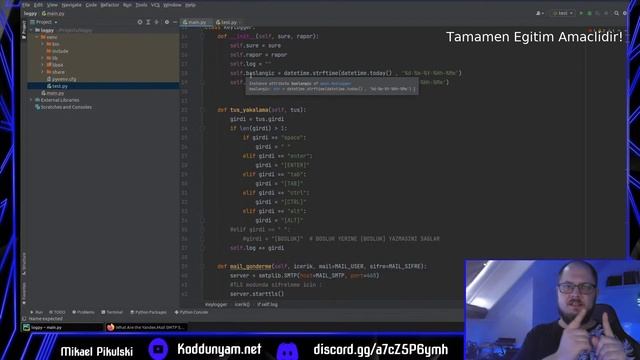Expand the bin folder
640x360 pixels.
(42, 44)
